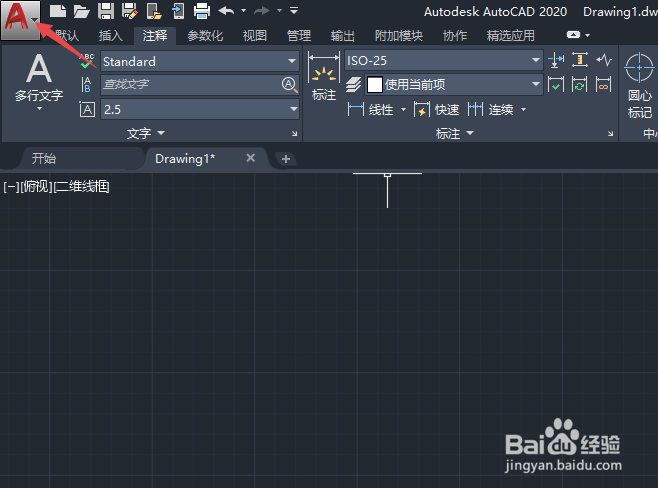Screen dimensions: 658x488
Task: Click the Plot printer icon
Action: (x=202, y=11)
